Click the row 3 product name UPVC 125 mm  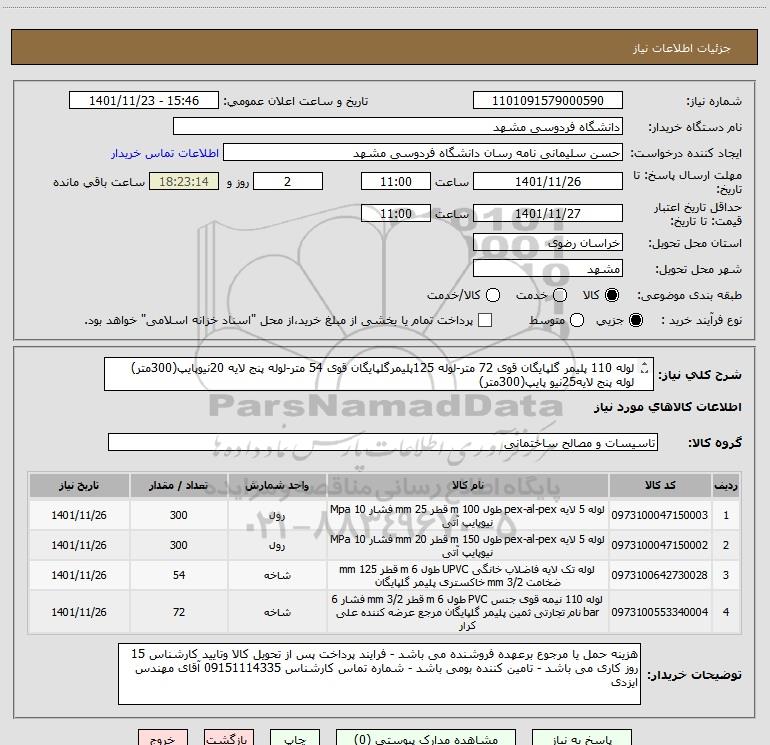click(x=468, y=576)
